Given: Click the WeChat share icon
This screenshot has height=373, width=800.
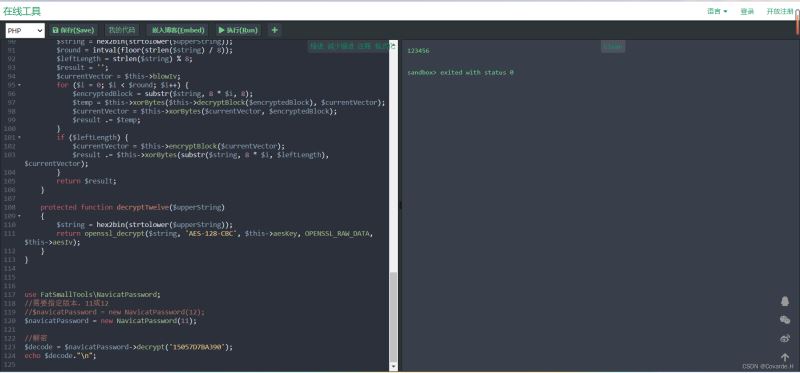Looking at the screenshot, I should click(785, 320).
